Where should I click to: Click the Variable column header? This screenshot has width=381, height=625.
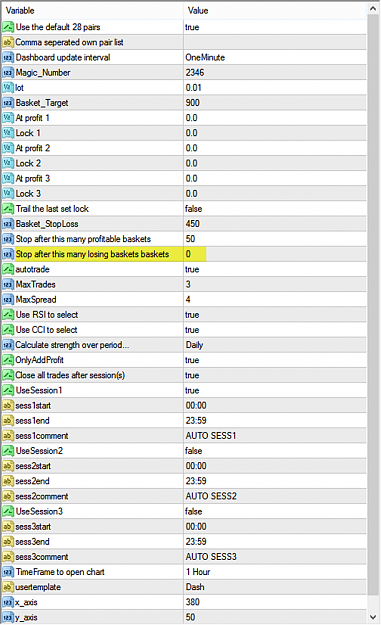click(20, 11)
